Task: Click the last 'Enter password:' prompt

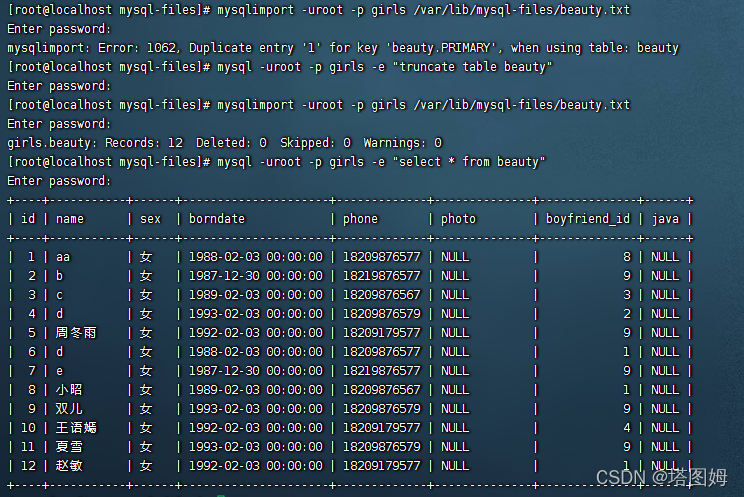Action: tap(59, 181)
